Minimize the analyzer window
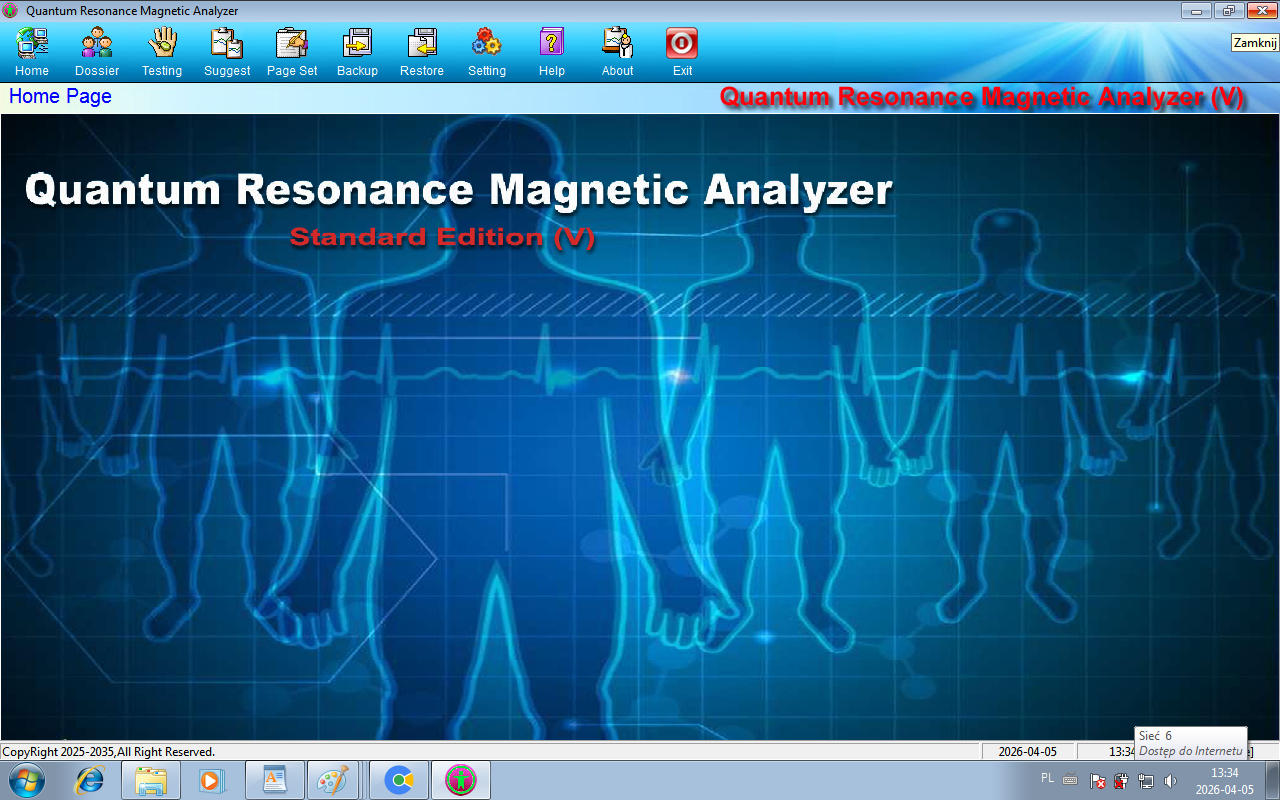Screen dimensions: 1280x800 pyautogui.click(x=1196, y=11)
